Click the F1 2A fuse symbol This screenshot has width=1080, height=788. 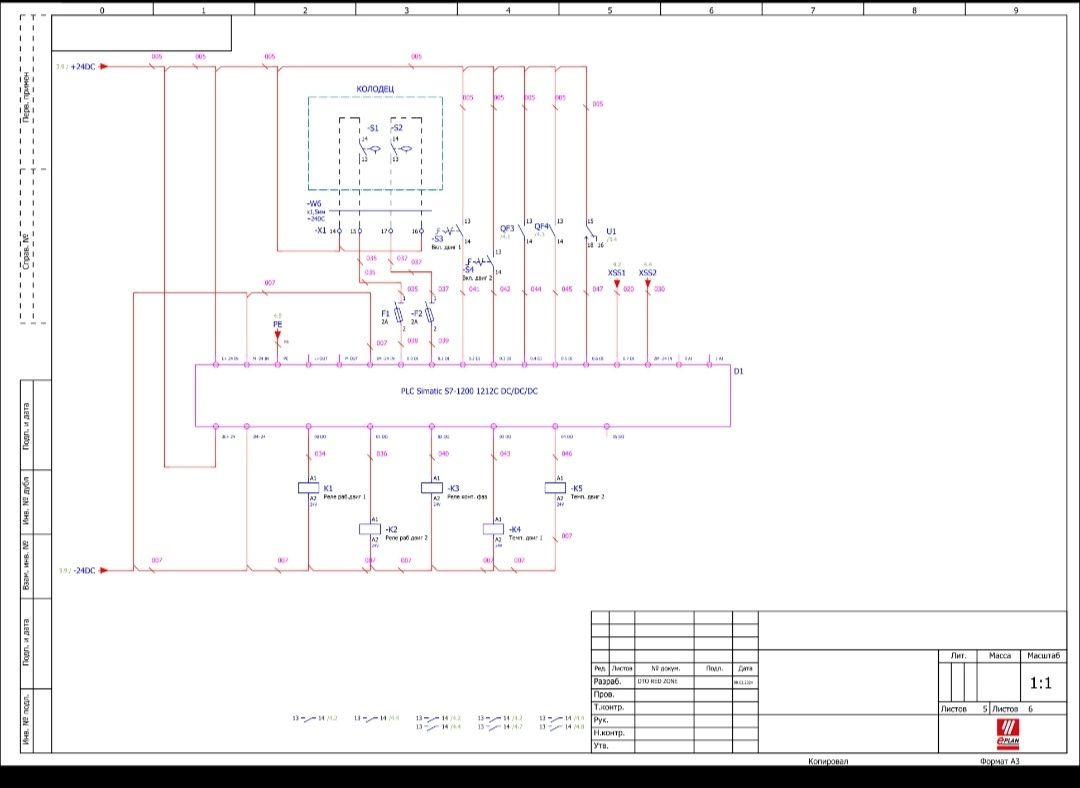coord(399,315)
